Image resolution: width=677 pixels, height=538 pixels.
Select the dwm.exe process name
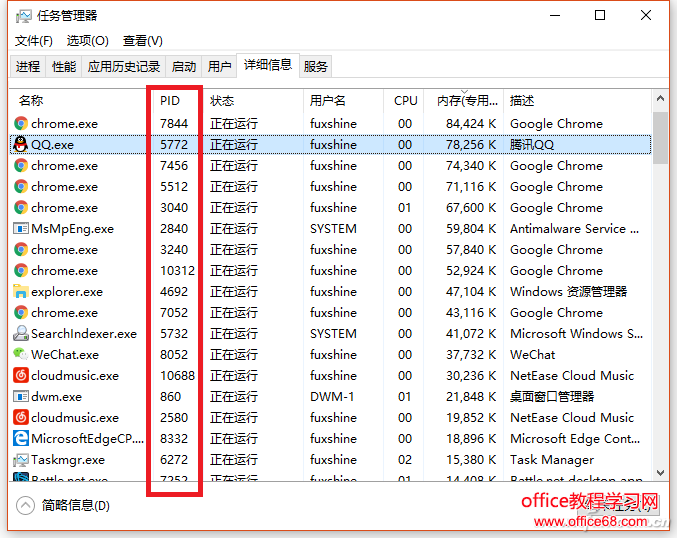(x=57, y=396)
